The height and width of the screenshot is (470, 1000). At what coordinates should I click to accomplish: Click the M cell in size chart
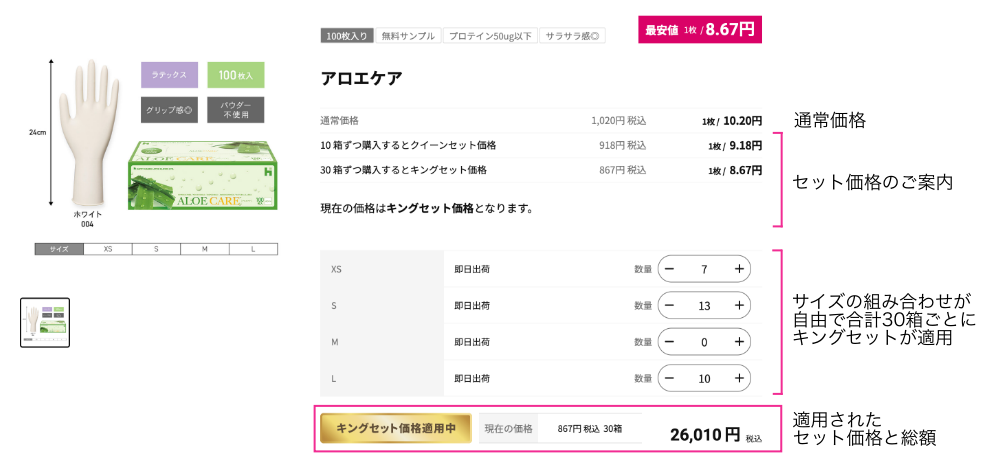pos(205,249)
